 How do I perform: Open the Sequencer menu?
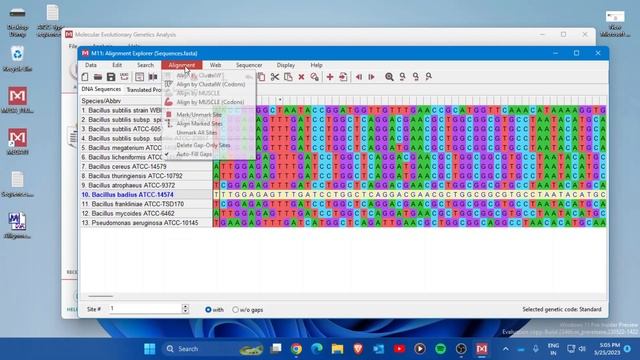249,65
